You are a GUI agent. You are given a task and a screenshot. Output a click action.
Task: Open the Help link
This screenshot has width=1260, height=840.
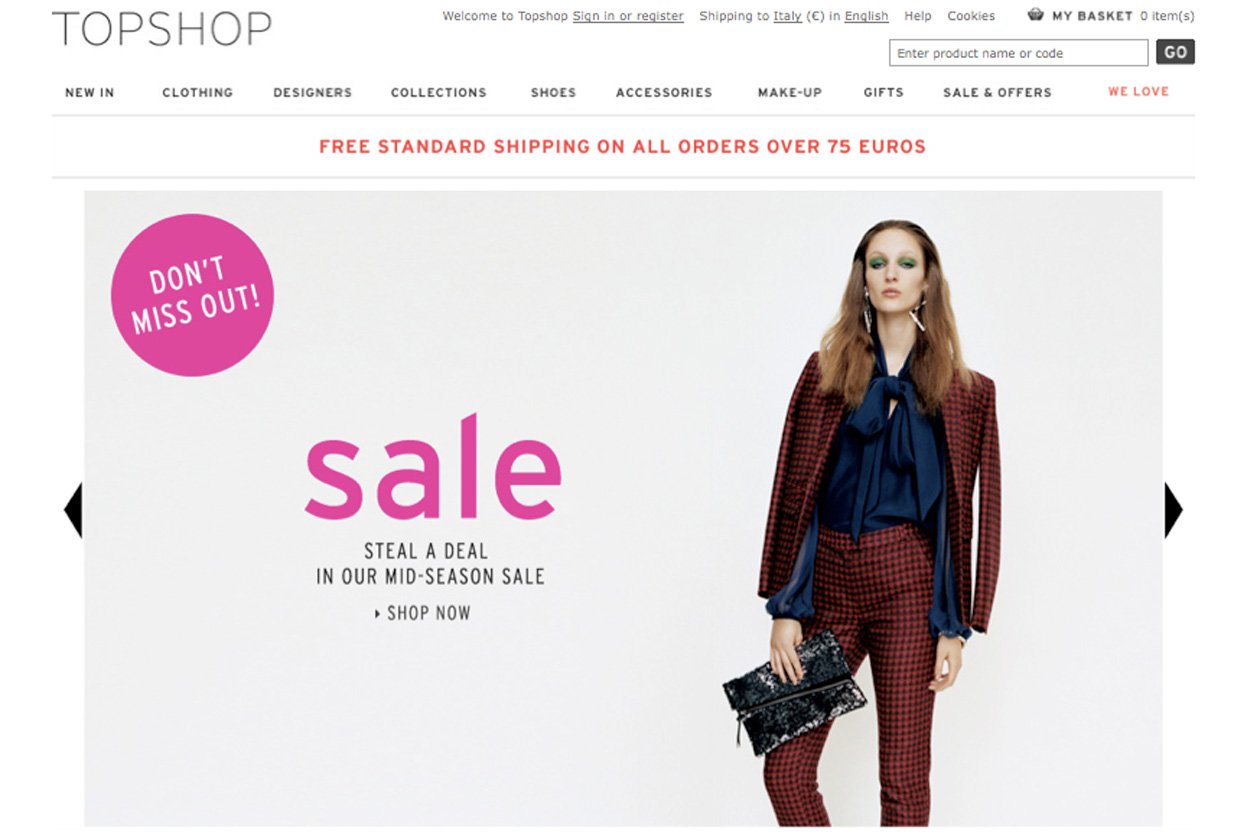coord(918,16)
